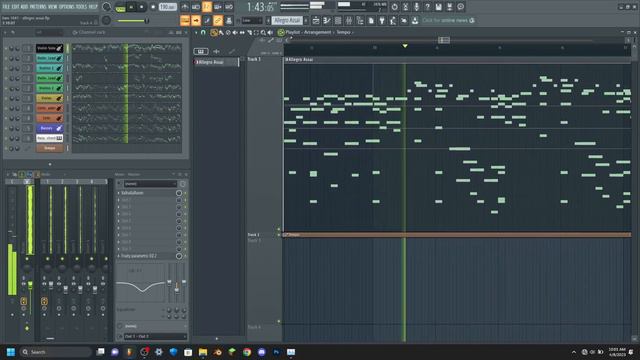Select the playlist Draw pencil tool
The width and height of the screenshot is (640, 360).
point(214,32)
